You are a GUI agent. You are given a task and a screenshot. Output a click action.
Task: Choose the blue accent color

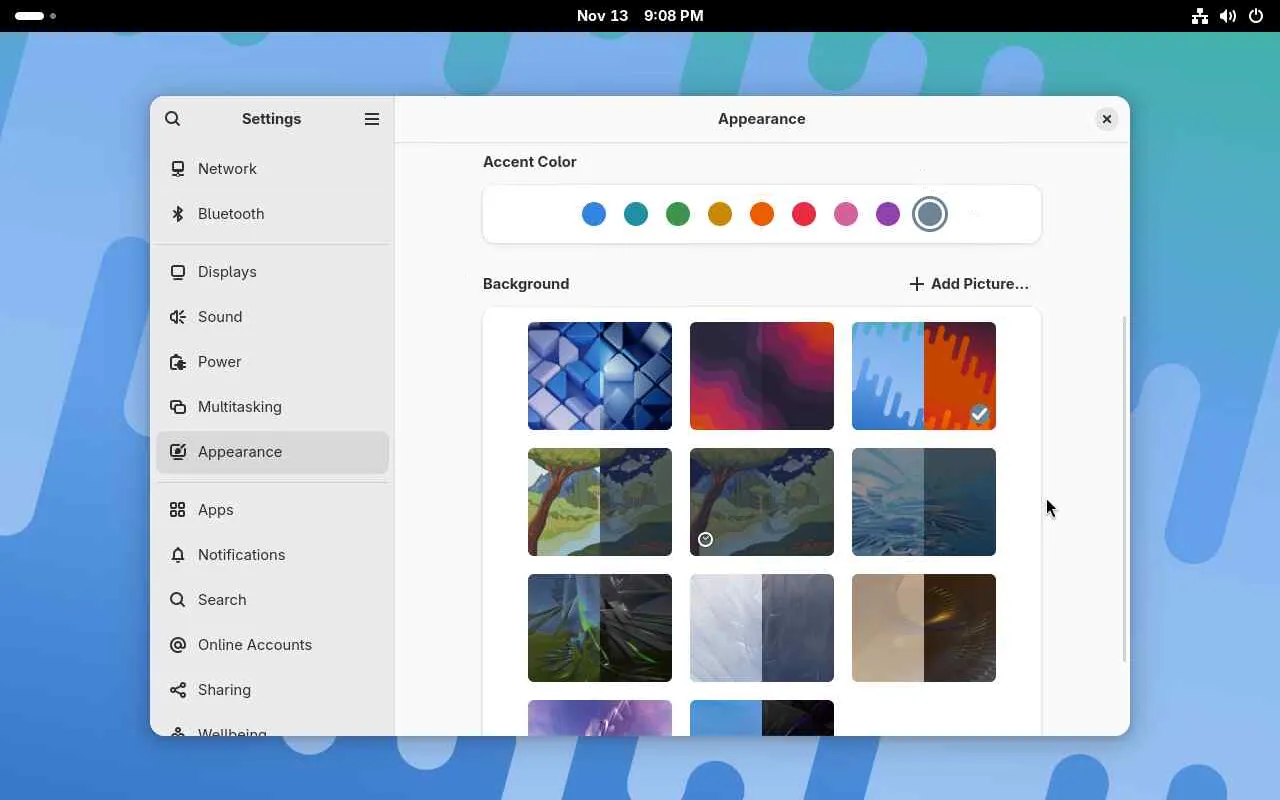click(594, 214)
